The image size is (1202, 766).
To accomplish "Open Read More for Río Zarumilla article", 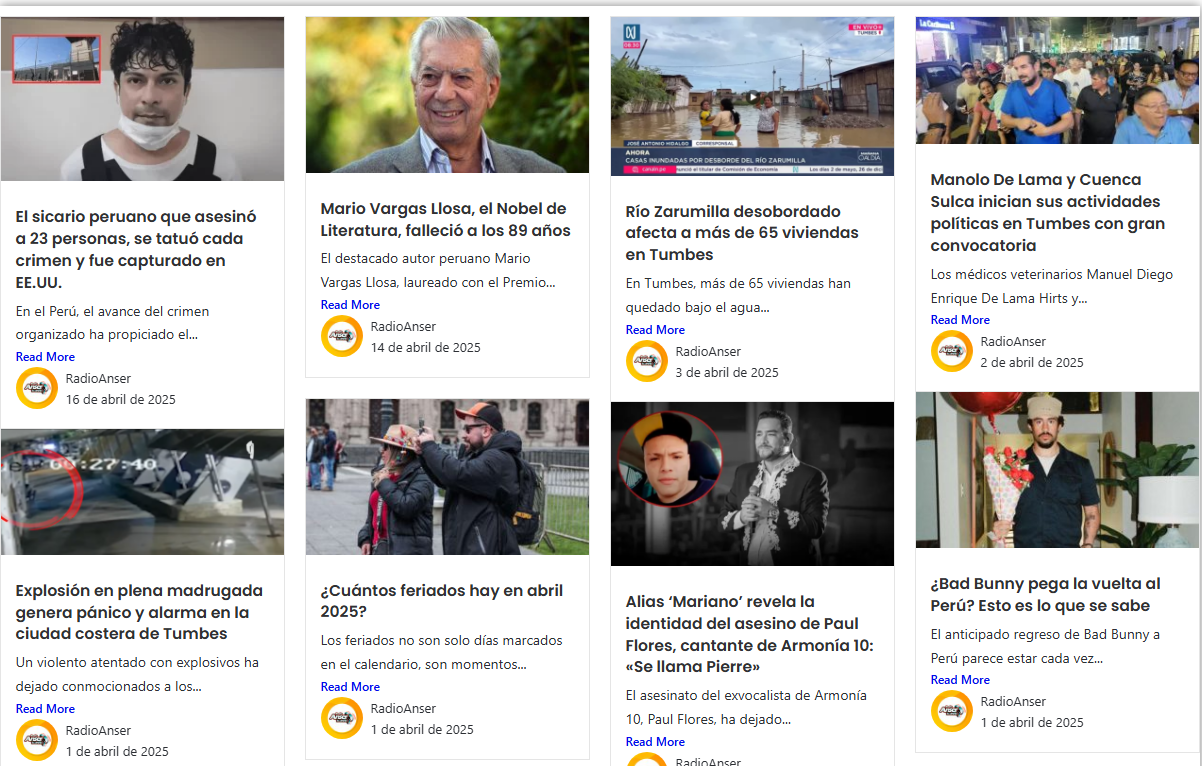I will [x=655, y=330].
